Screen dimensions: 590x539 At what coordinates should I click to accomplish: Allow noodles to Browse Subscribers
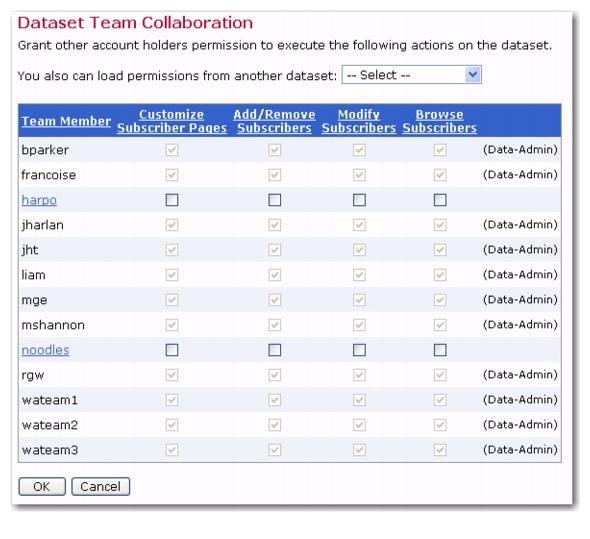(x=440, y=350)
